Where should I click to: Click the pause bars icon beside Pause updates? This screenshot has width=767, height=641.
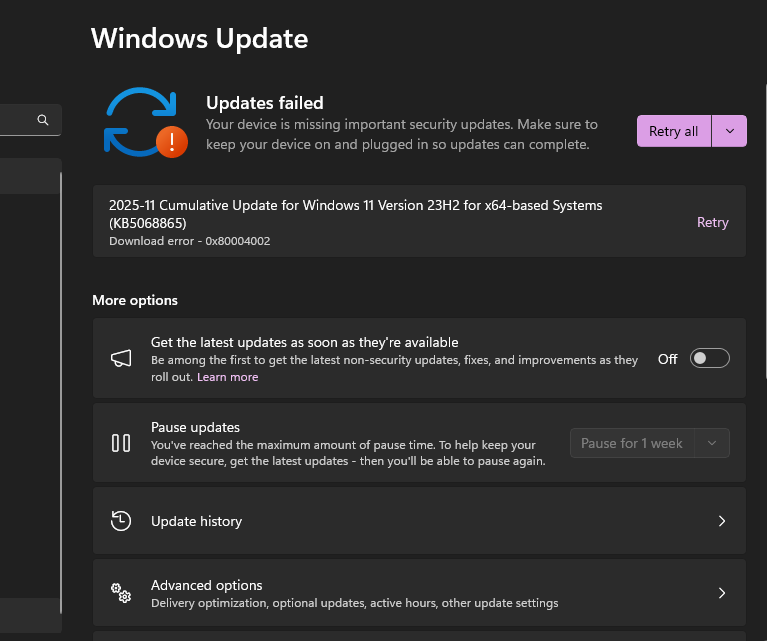[121, 443]
